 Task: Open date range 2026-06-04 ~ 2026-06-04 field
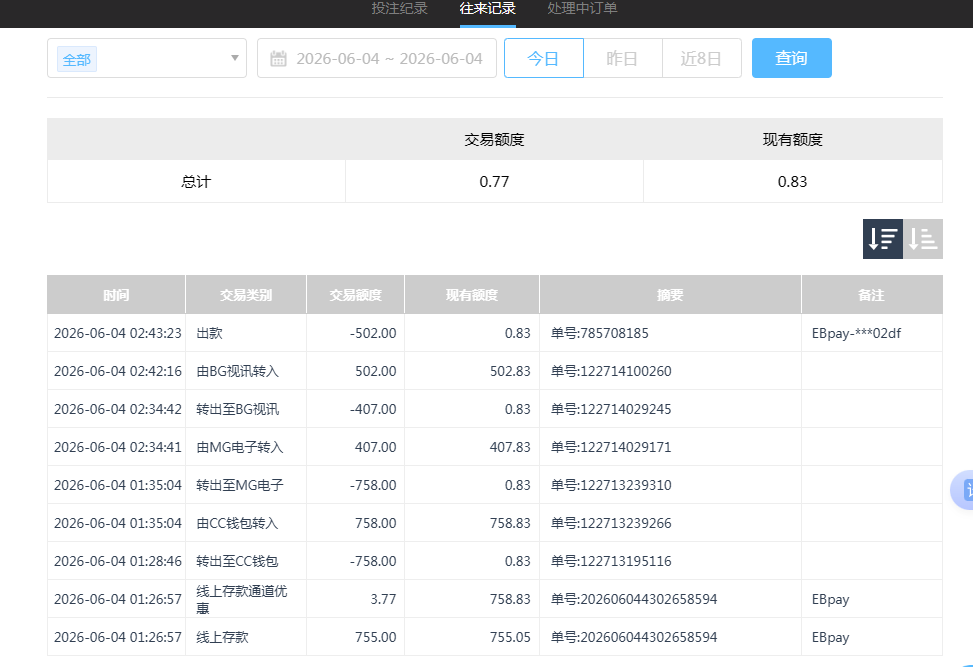pyautogui.click(x=377, y=58)
